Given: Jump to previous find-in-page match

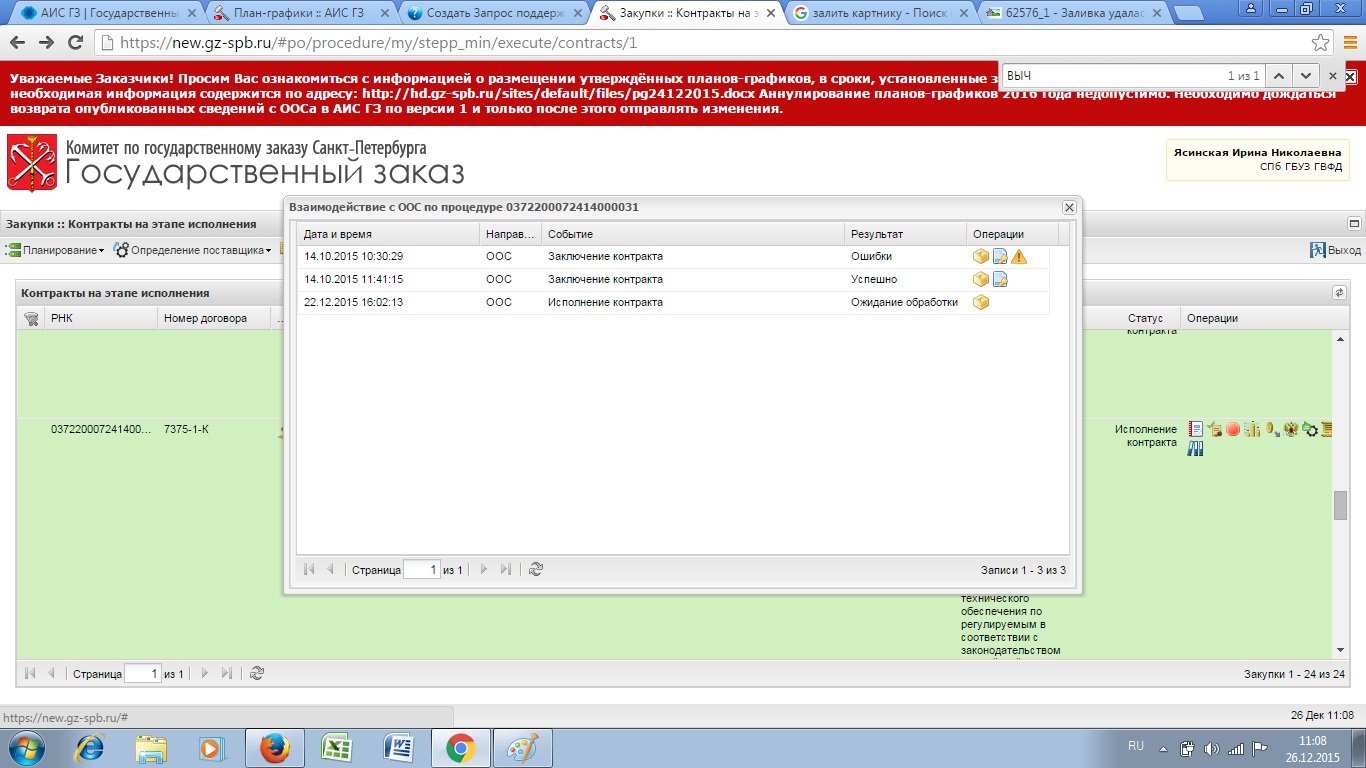Looking at the screenshot, I should tap(1279, 76).
